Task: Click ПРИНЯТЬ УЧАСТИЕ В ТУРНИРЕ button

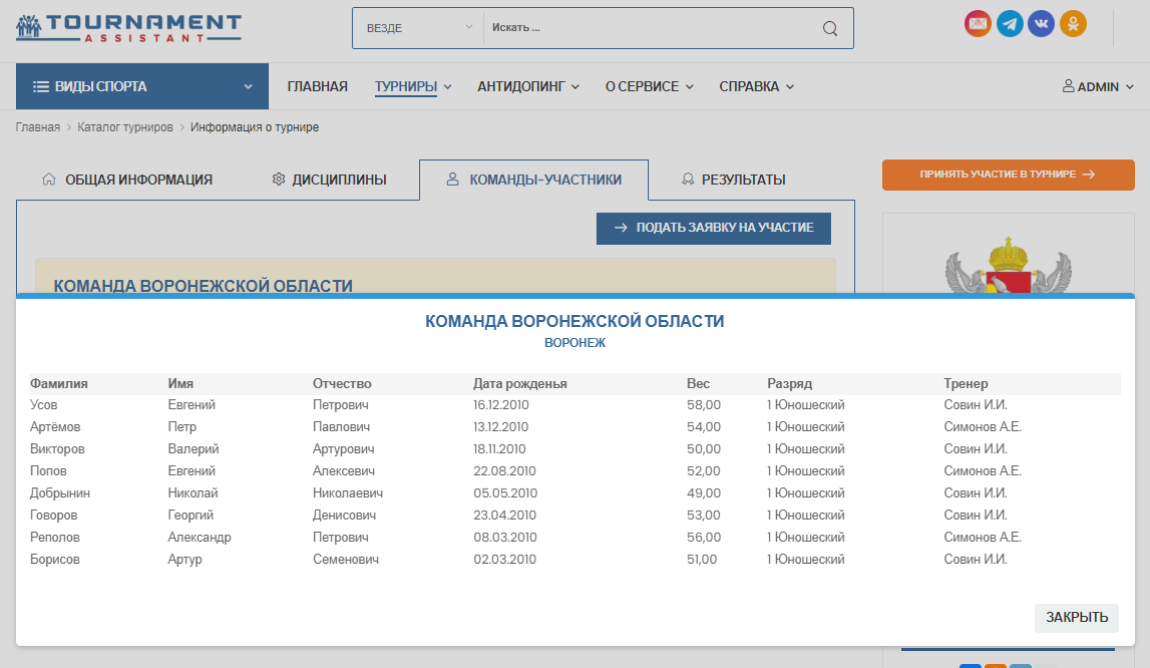Action: 1008,175
